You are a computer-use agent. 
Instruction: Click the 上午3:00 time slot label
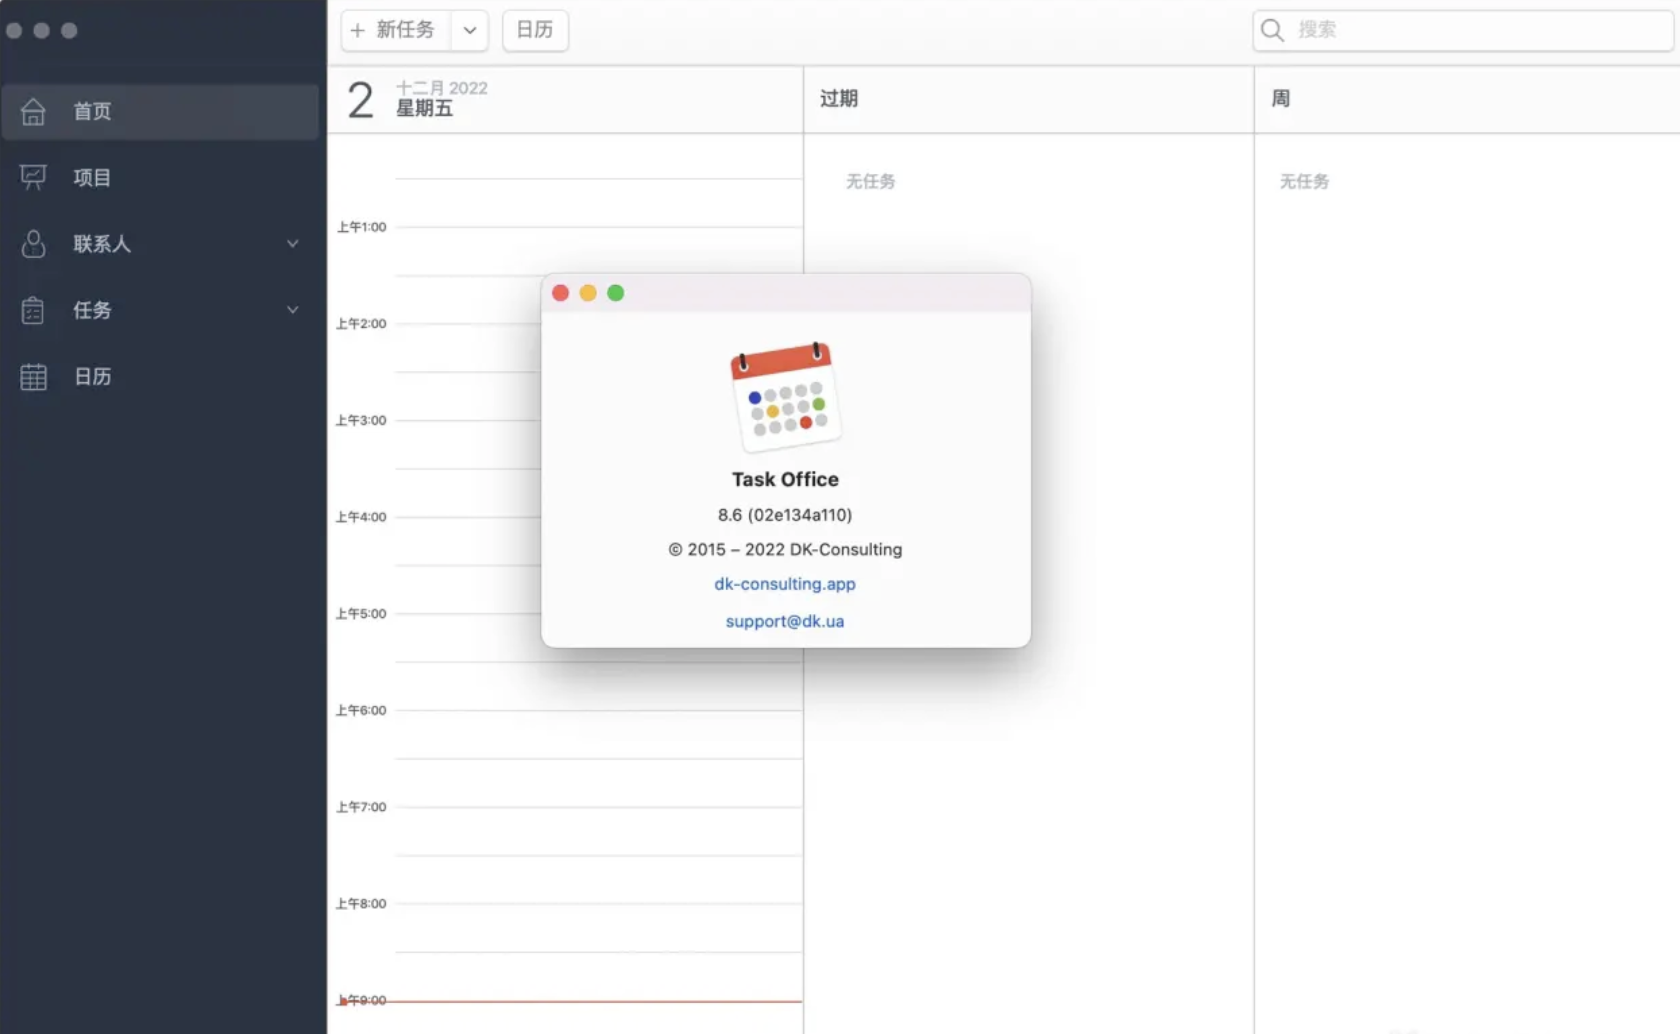click(x=361, y=421)
